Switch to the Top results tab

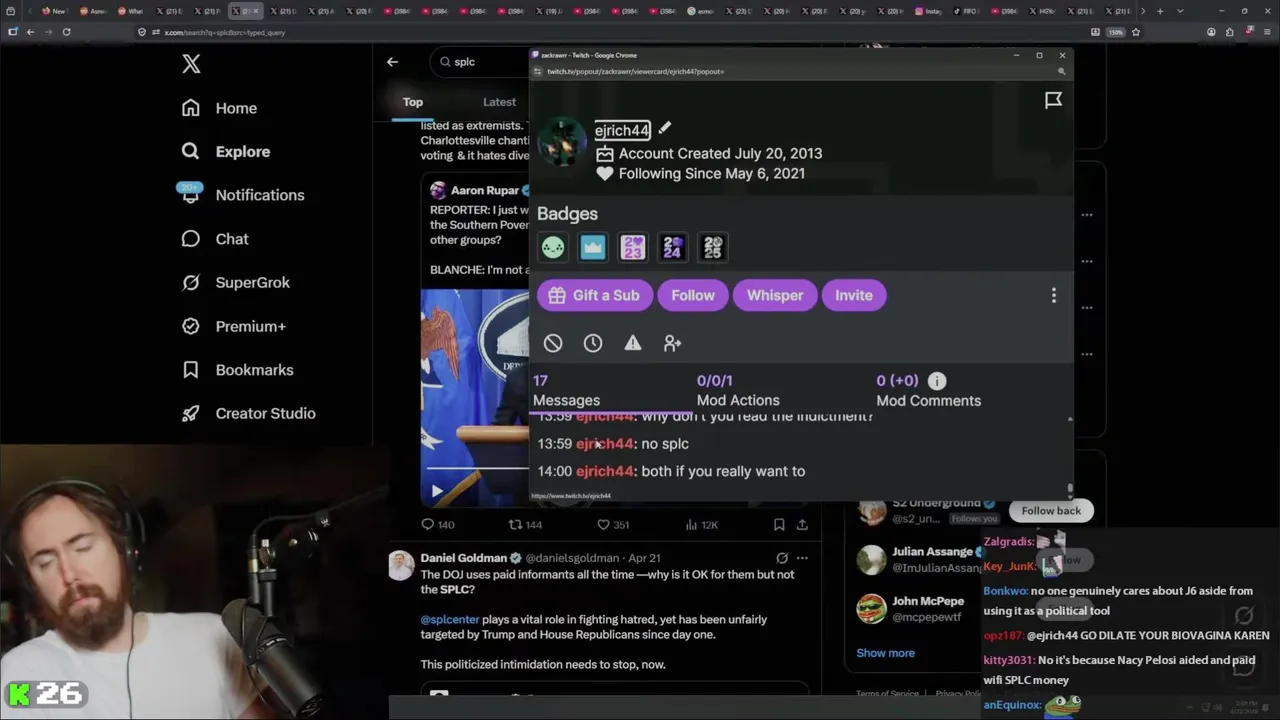(413, 102)
